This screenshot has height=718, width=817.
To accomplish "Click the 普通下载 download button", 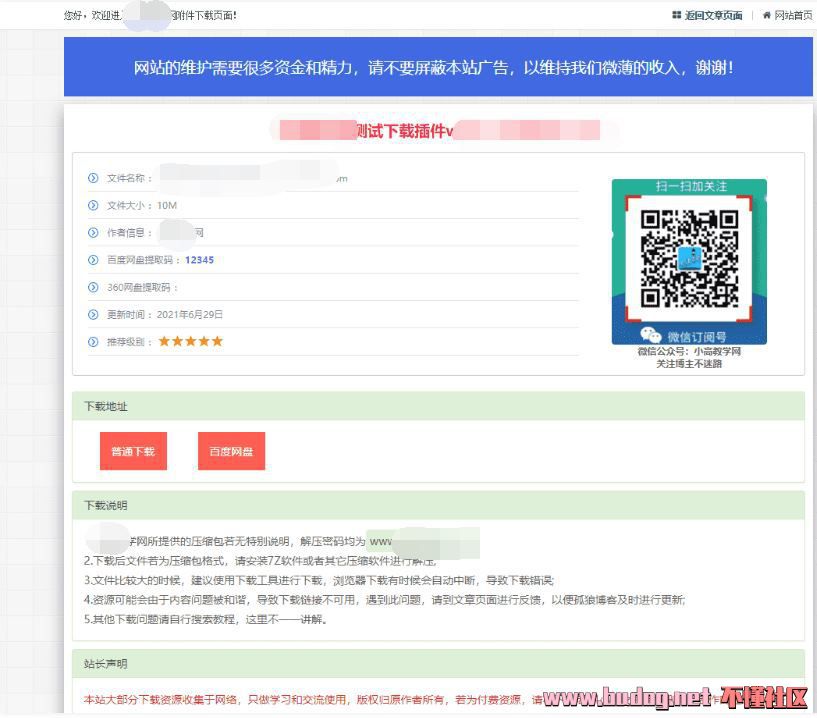I will click(133, 452).
